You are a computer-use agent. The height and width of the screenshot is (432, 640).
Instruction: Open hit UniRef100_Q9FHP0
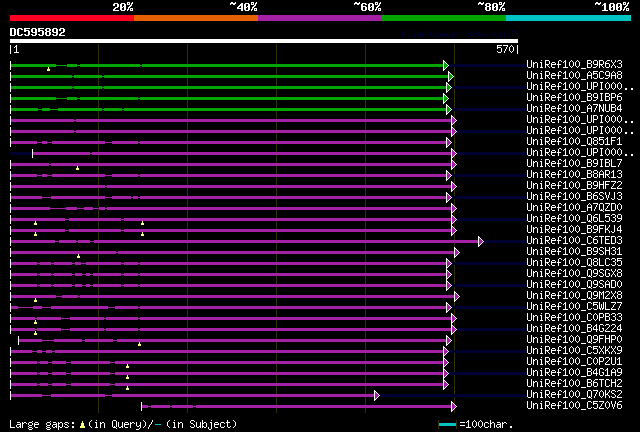[574, 340]
